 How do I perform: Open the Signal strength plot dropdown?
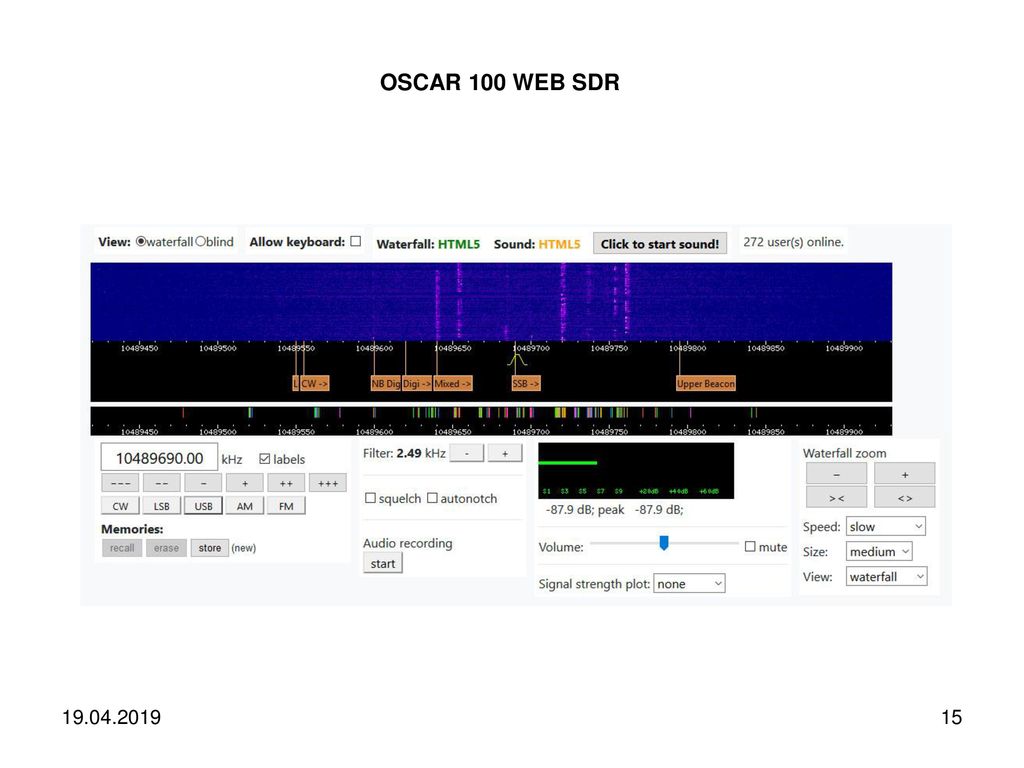(689, 584)
